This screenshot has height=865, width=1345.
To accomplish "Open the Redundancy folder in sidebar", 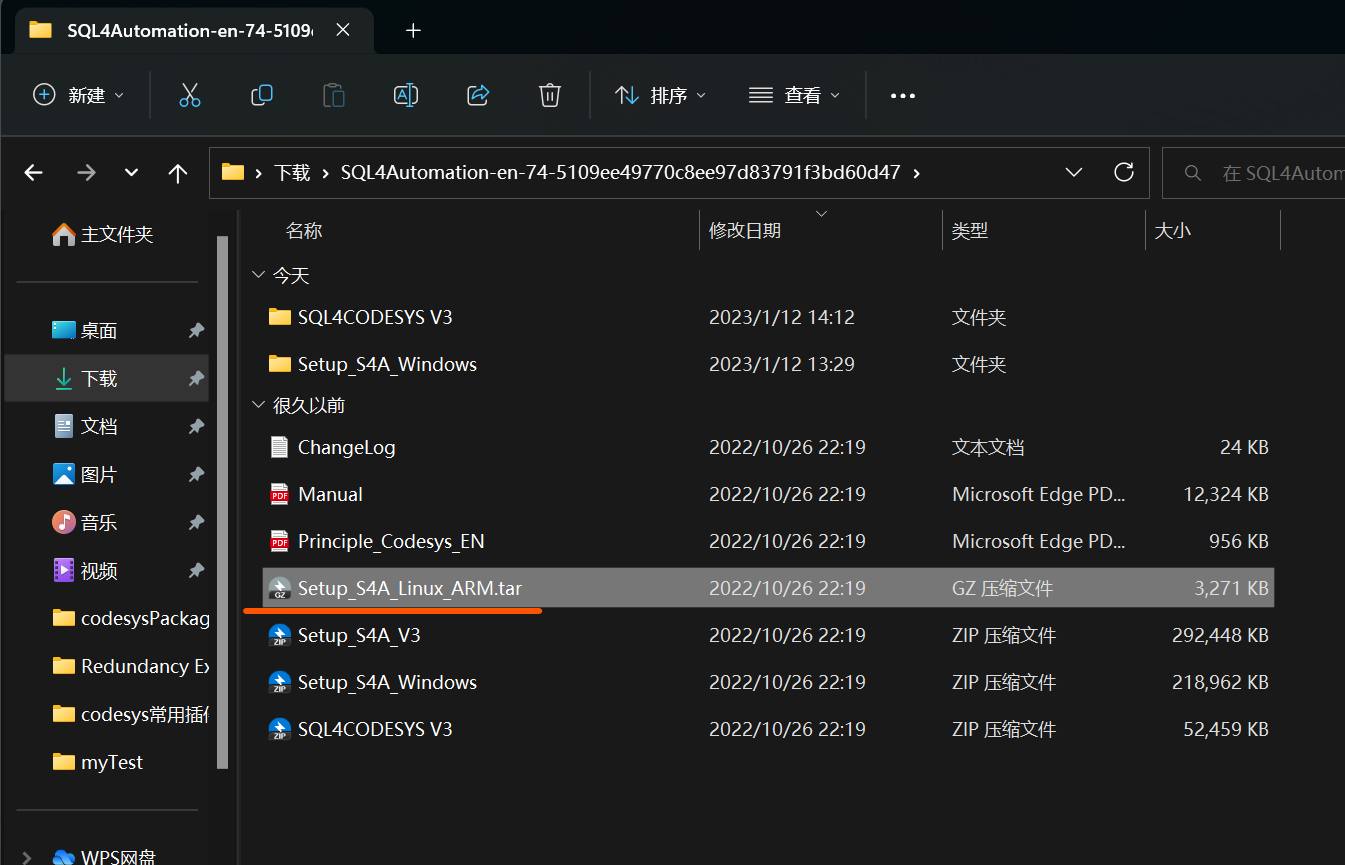I will click(x=106, y=666).
